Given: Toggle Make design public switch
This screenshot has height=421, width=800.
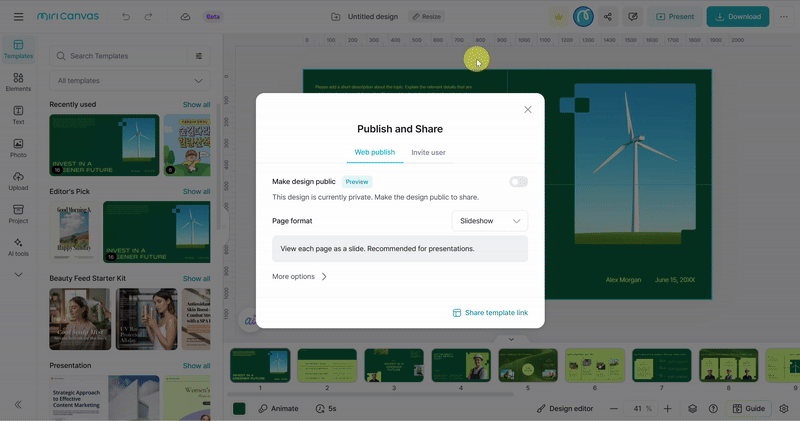Looking at the screenshot, I should coord(518,182).
